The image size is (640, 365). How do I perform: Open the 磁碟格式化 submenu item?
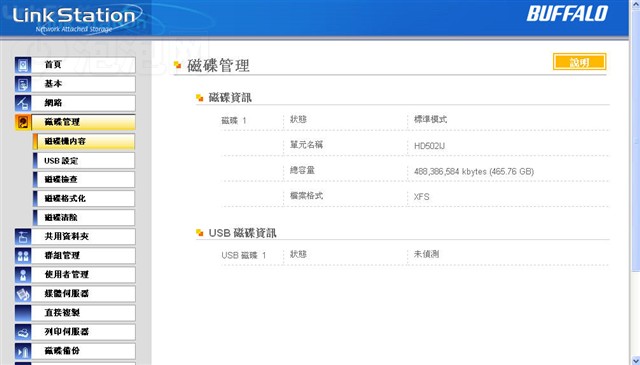(84, 198)
